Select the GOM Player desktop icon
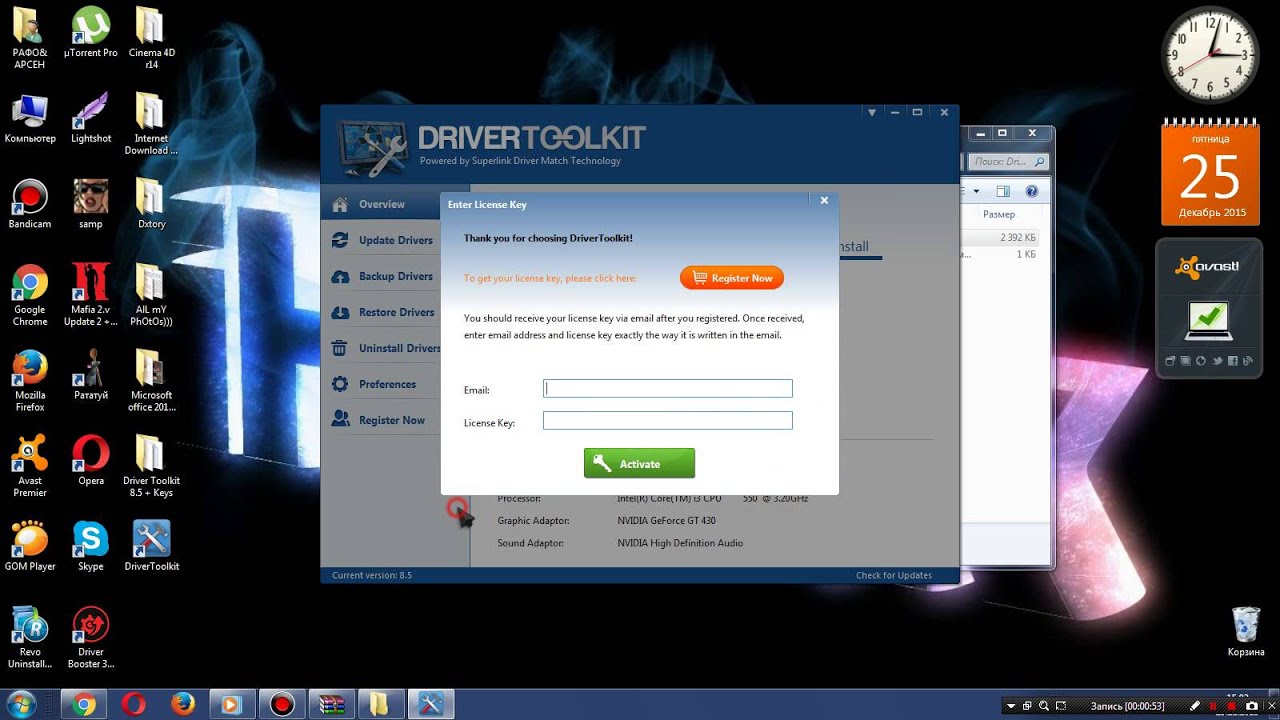Image resolution: width=1280 pixels, height=720 pixels. (30, 546)
